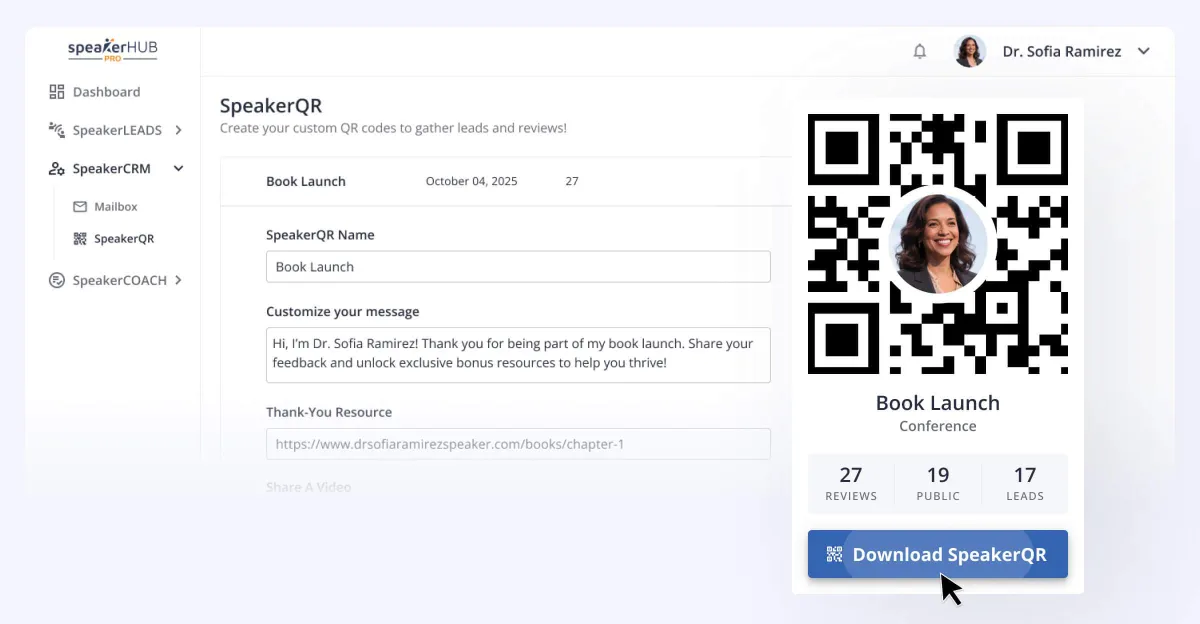Screen dimensions: 1200x624
Task: Open the notifications bell
Action: click(920, 51)
